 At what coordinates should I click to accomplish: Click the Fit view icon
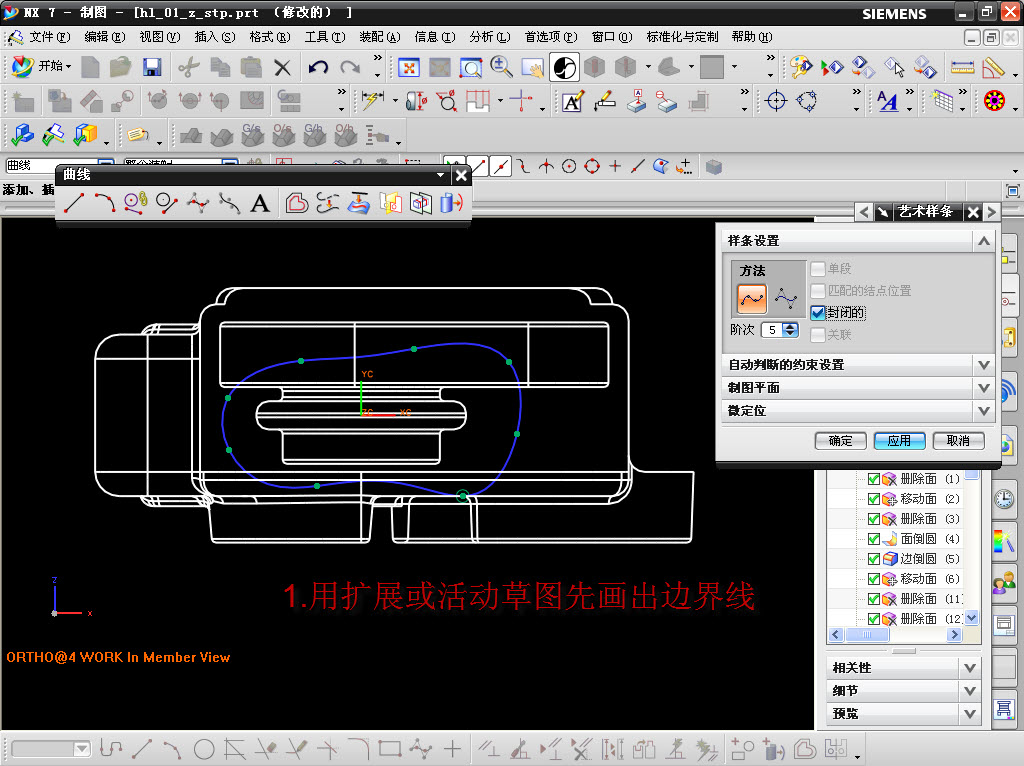click(409, 67)
